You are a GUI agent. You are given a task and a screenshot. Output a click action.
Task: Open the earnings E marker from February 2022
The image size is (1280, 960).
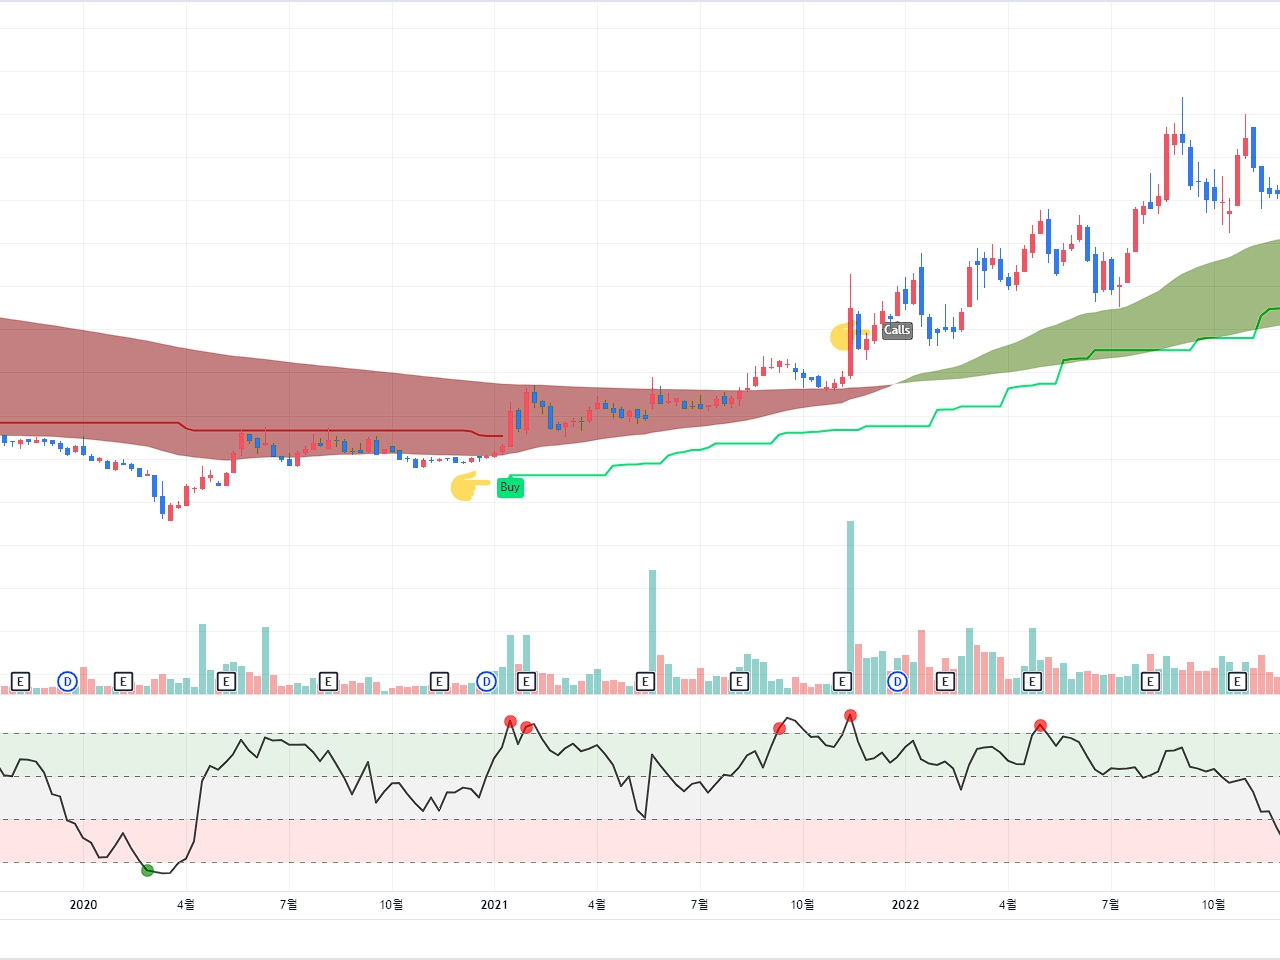[x=945, y=682]
